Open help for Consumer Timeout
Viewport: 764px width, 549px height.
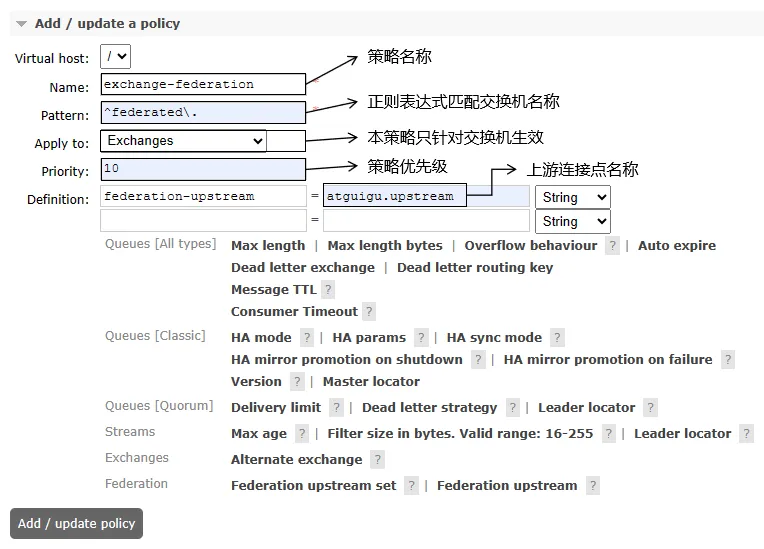click(x=369, y=312)
